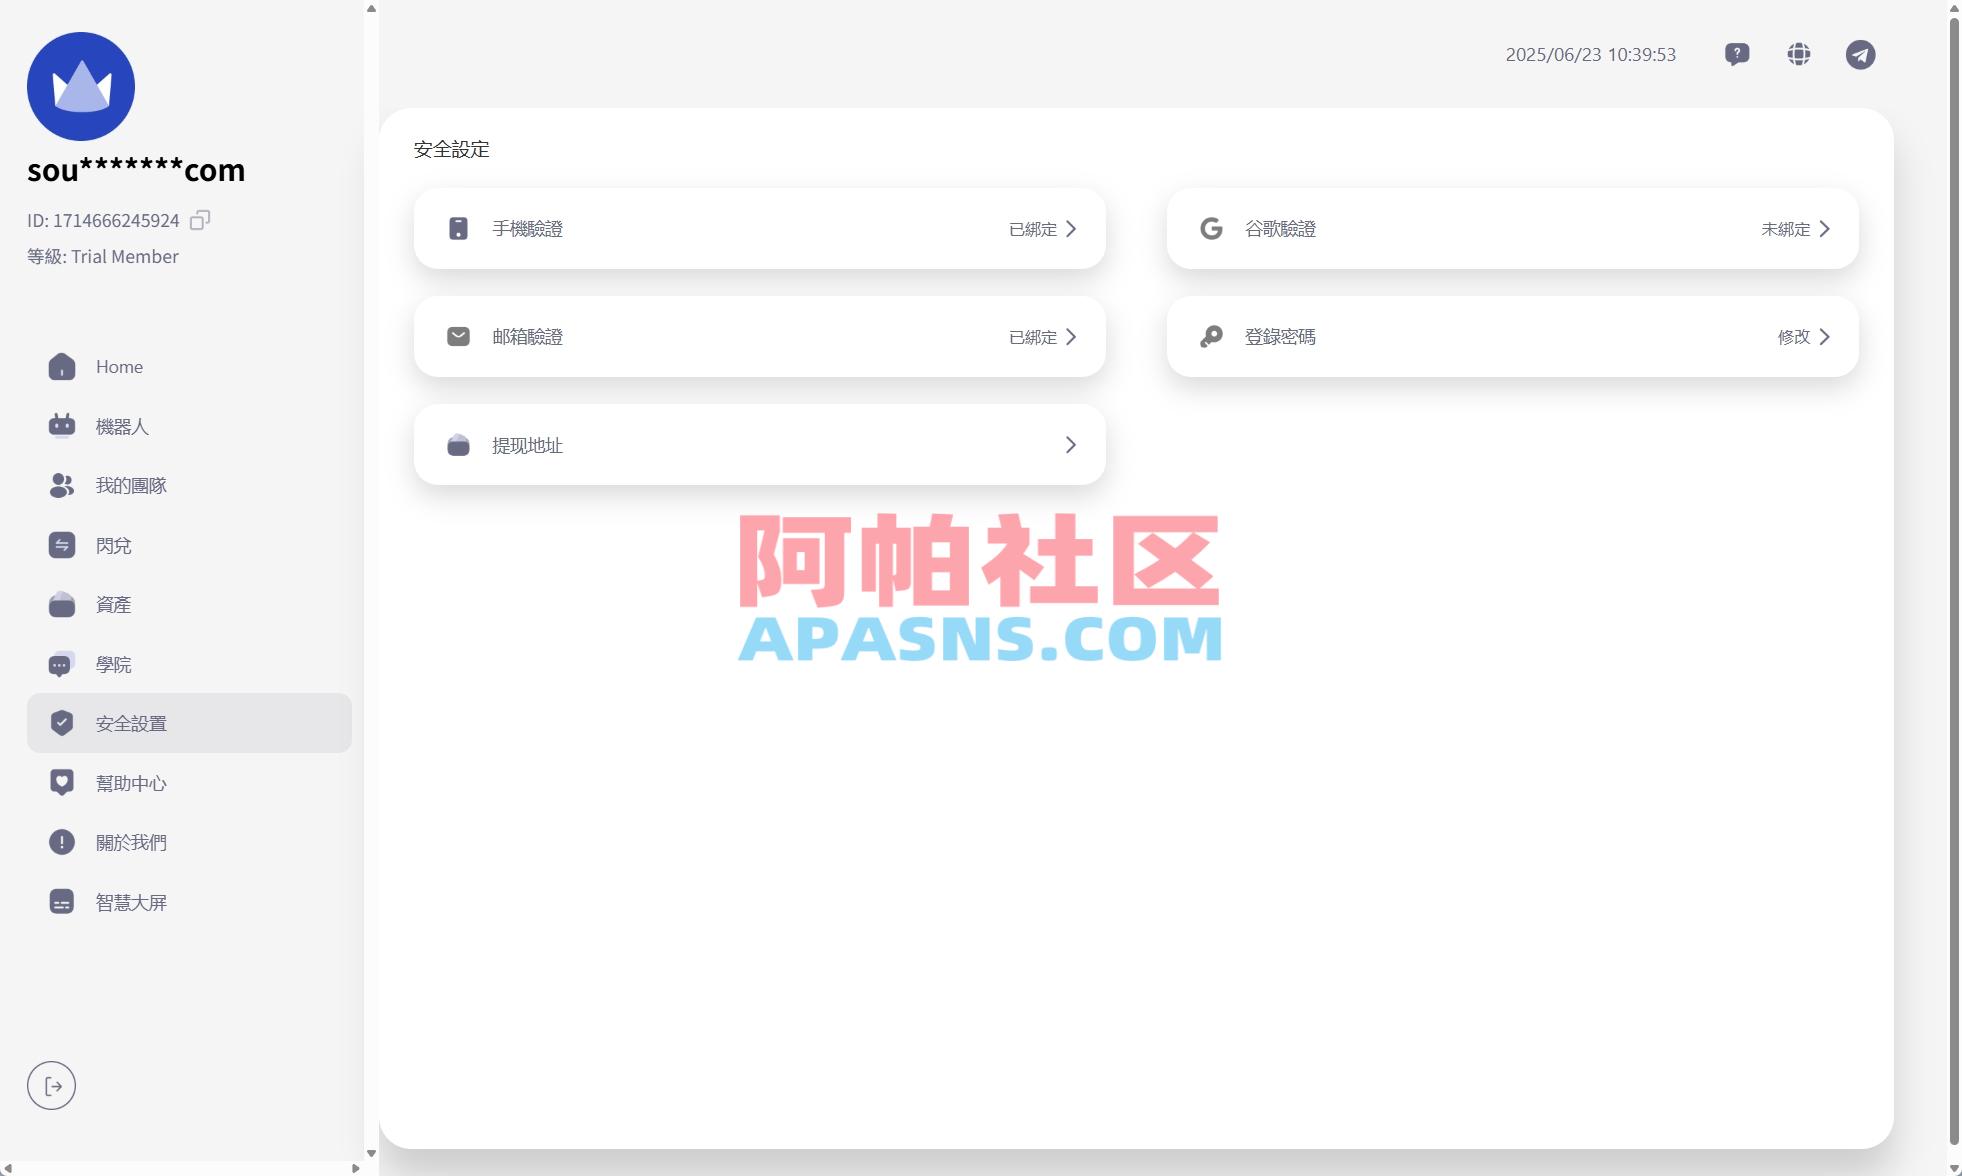This screenshot has height=1176, width=1962.
Task: Open 關於我們 about page
Action: click(131, 841)
